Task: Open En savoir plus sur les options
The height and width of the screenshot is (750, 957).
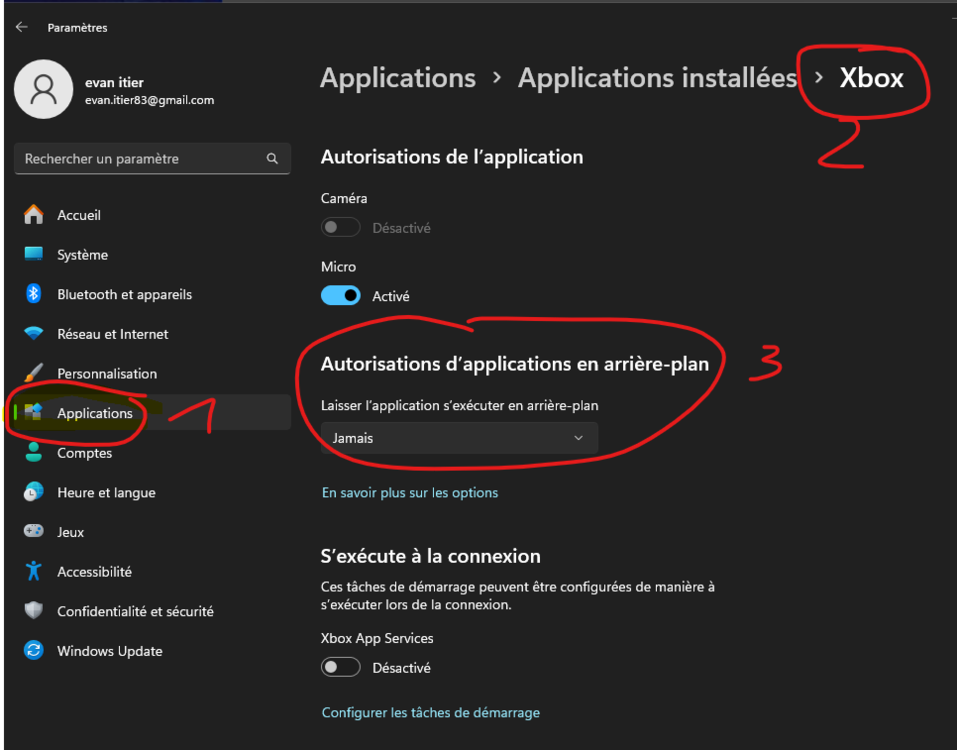Action: [409, 493]
